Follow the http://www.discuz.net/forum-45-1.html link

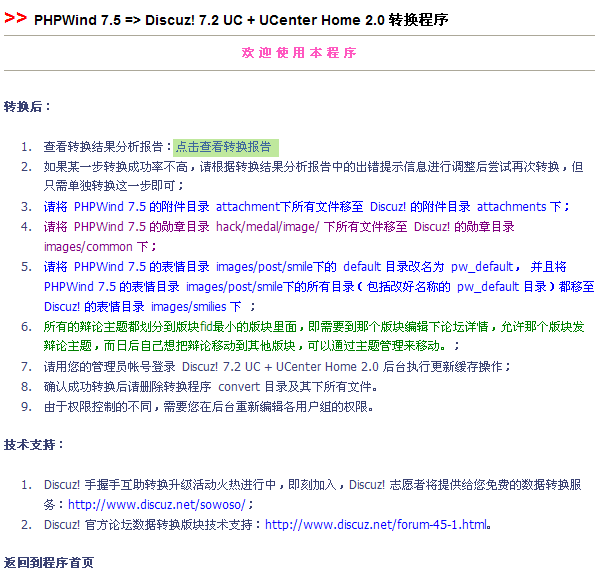(x=376, y=524)
